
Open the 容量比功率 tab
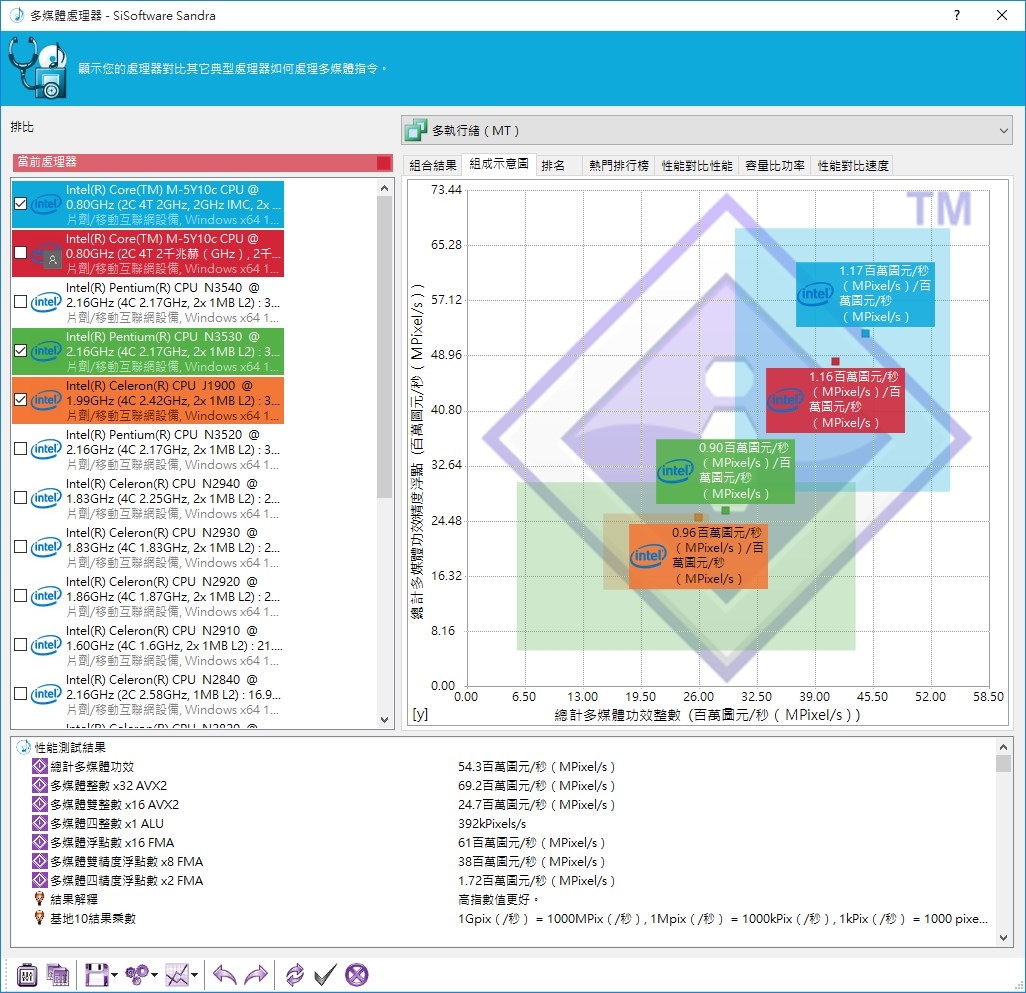coord(775,166)
